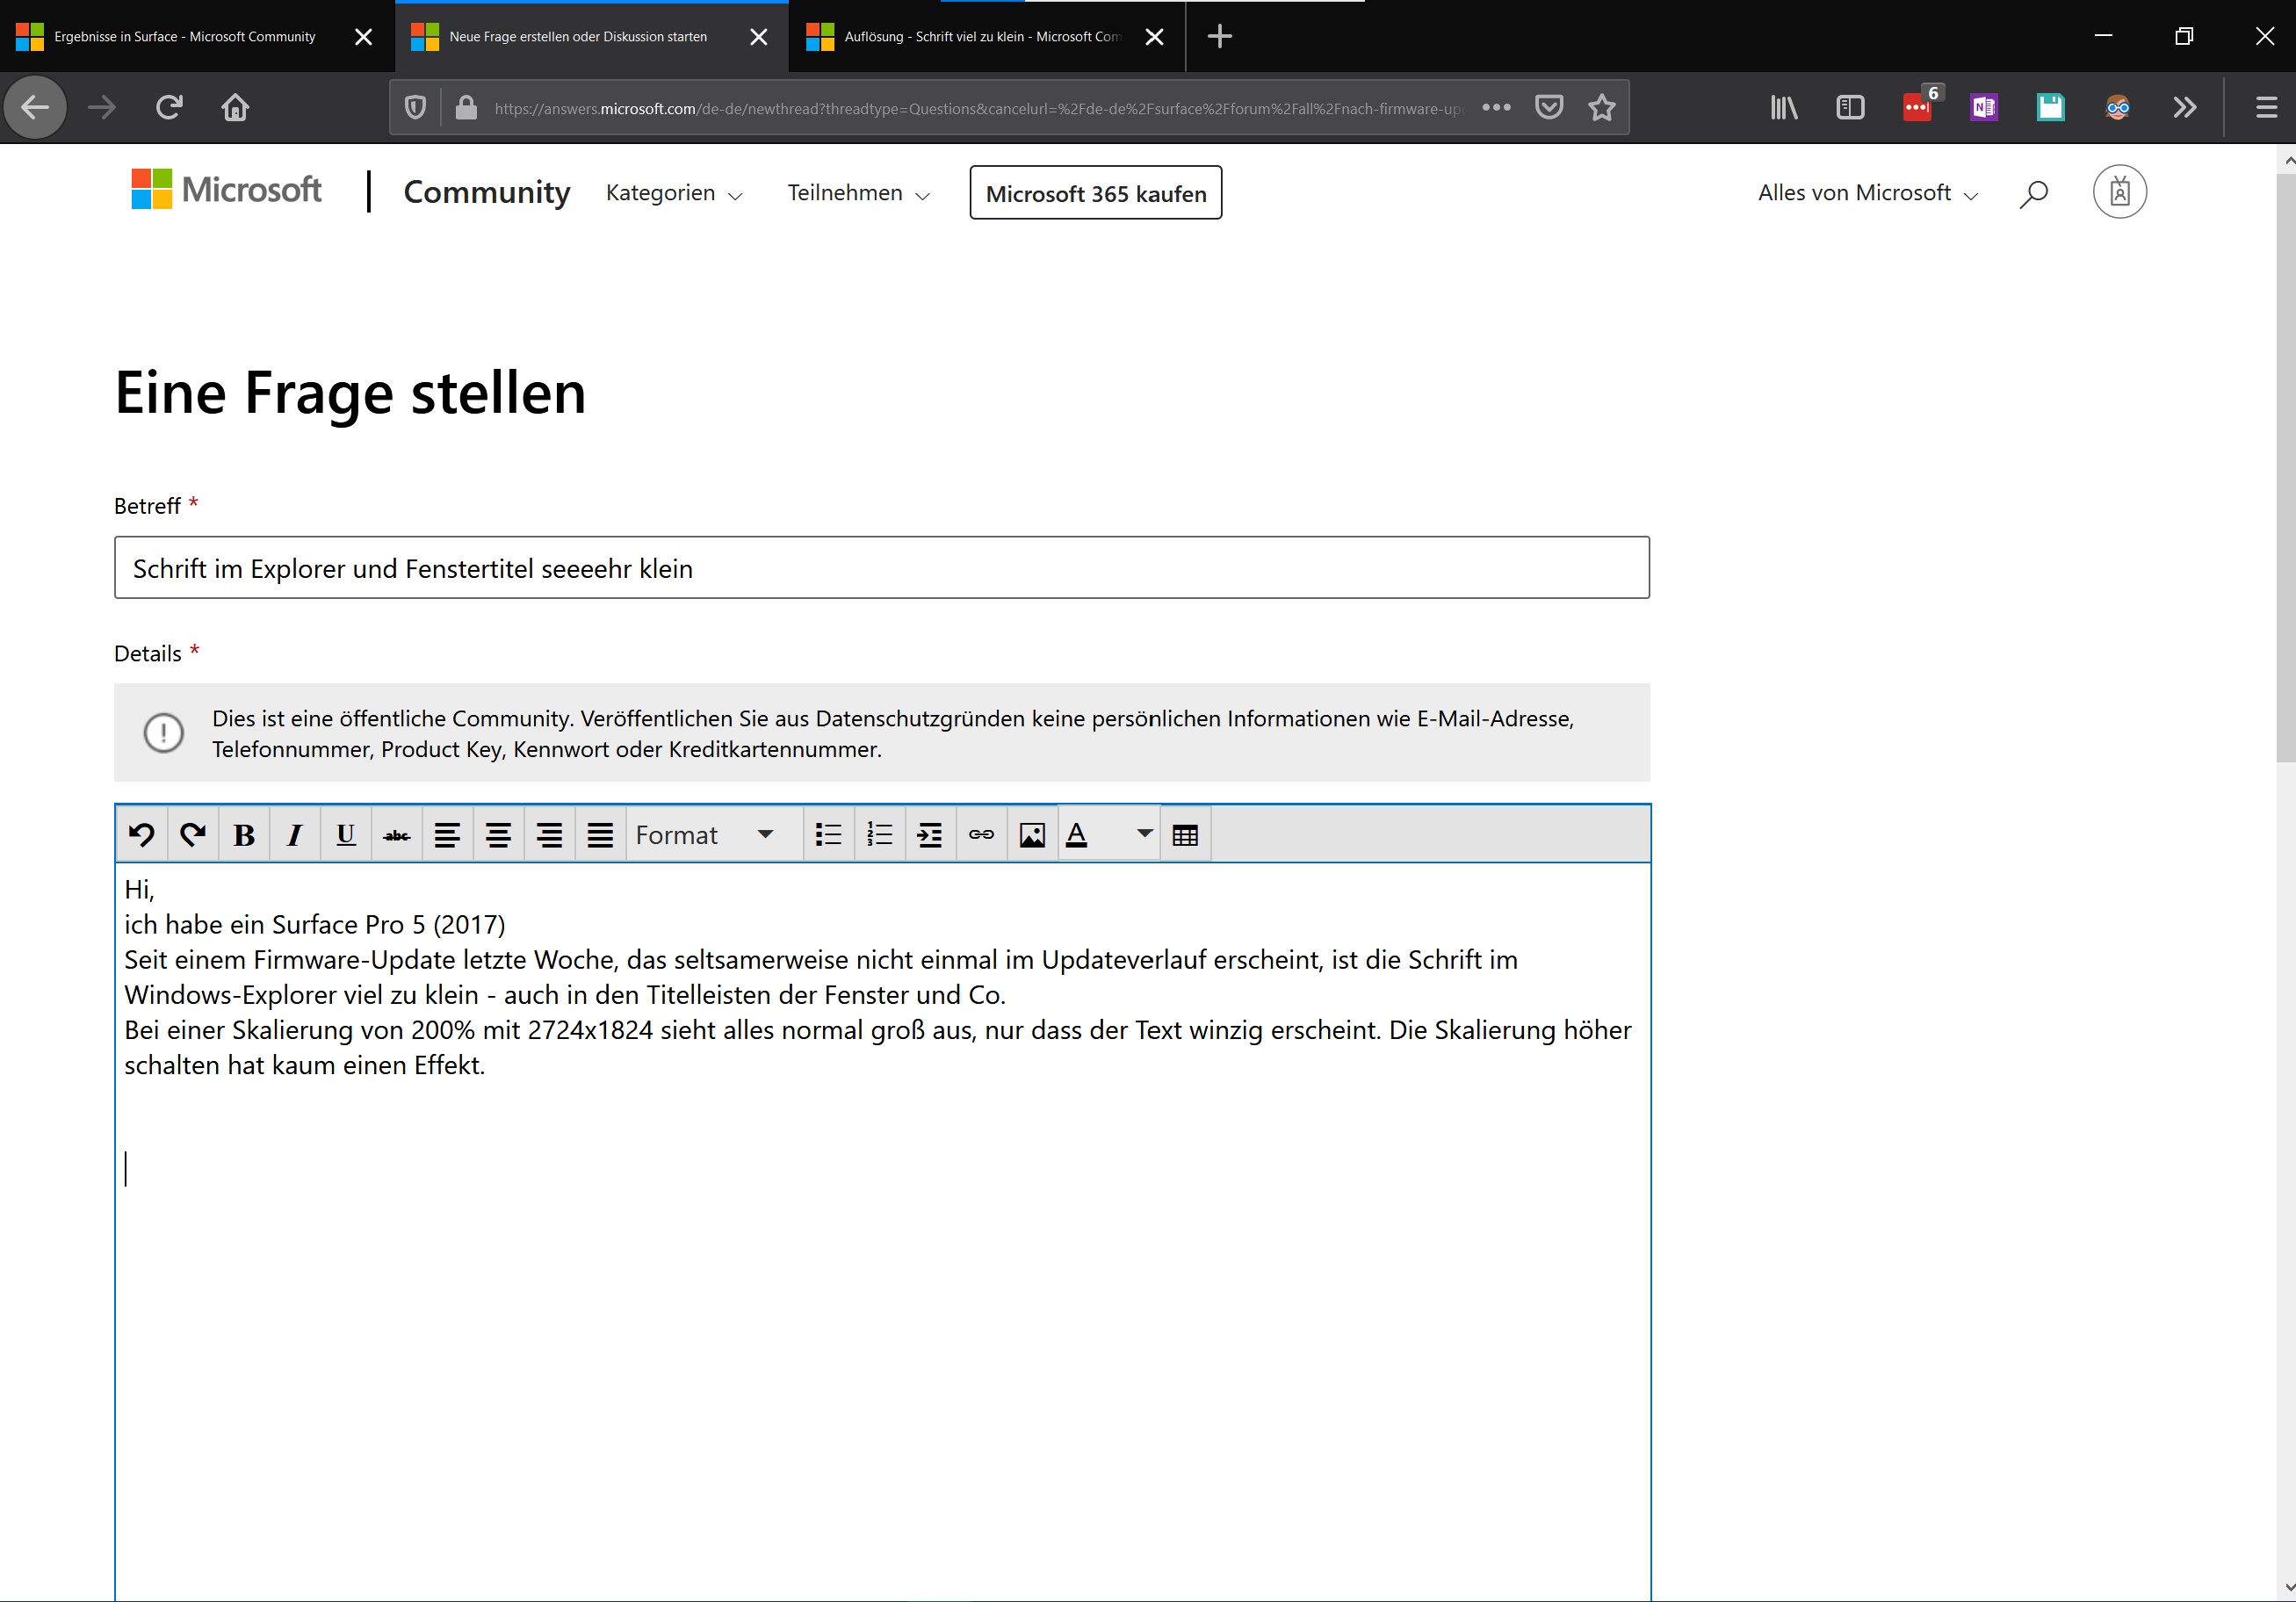Image resolution: width=2296 pixels, height=1602 pixels.
Task: Show more toolbar tools overflow
Action: pyautogui.click(x=2185, y=107)
